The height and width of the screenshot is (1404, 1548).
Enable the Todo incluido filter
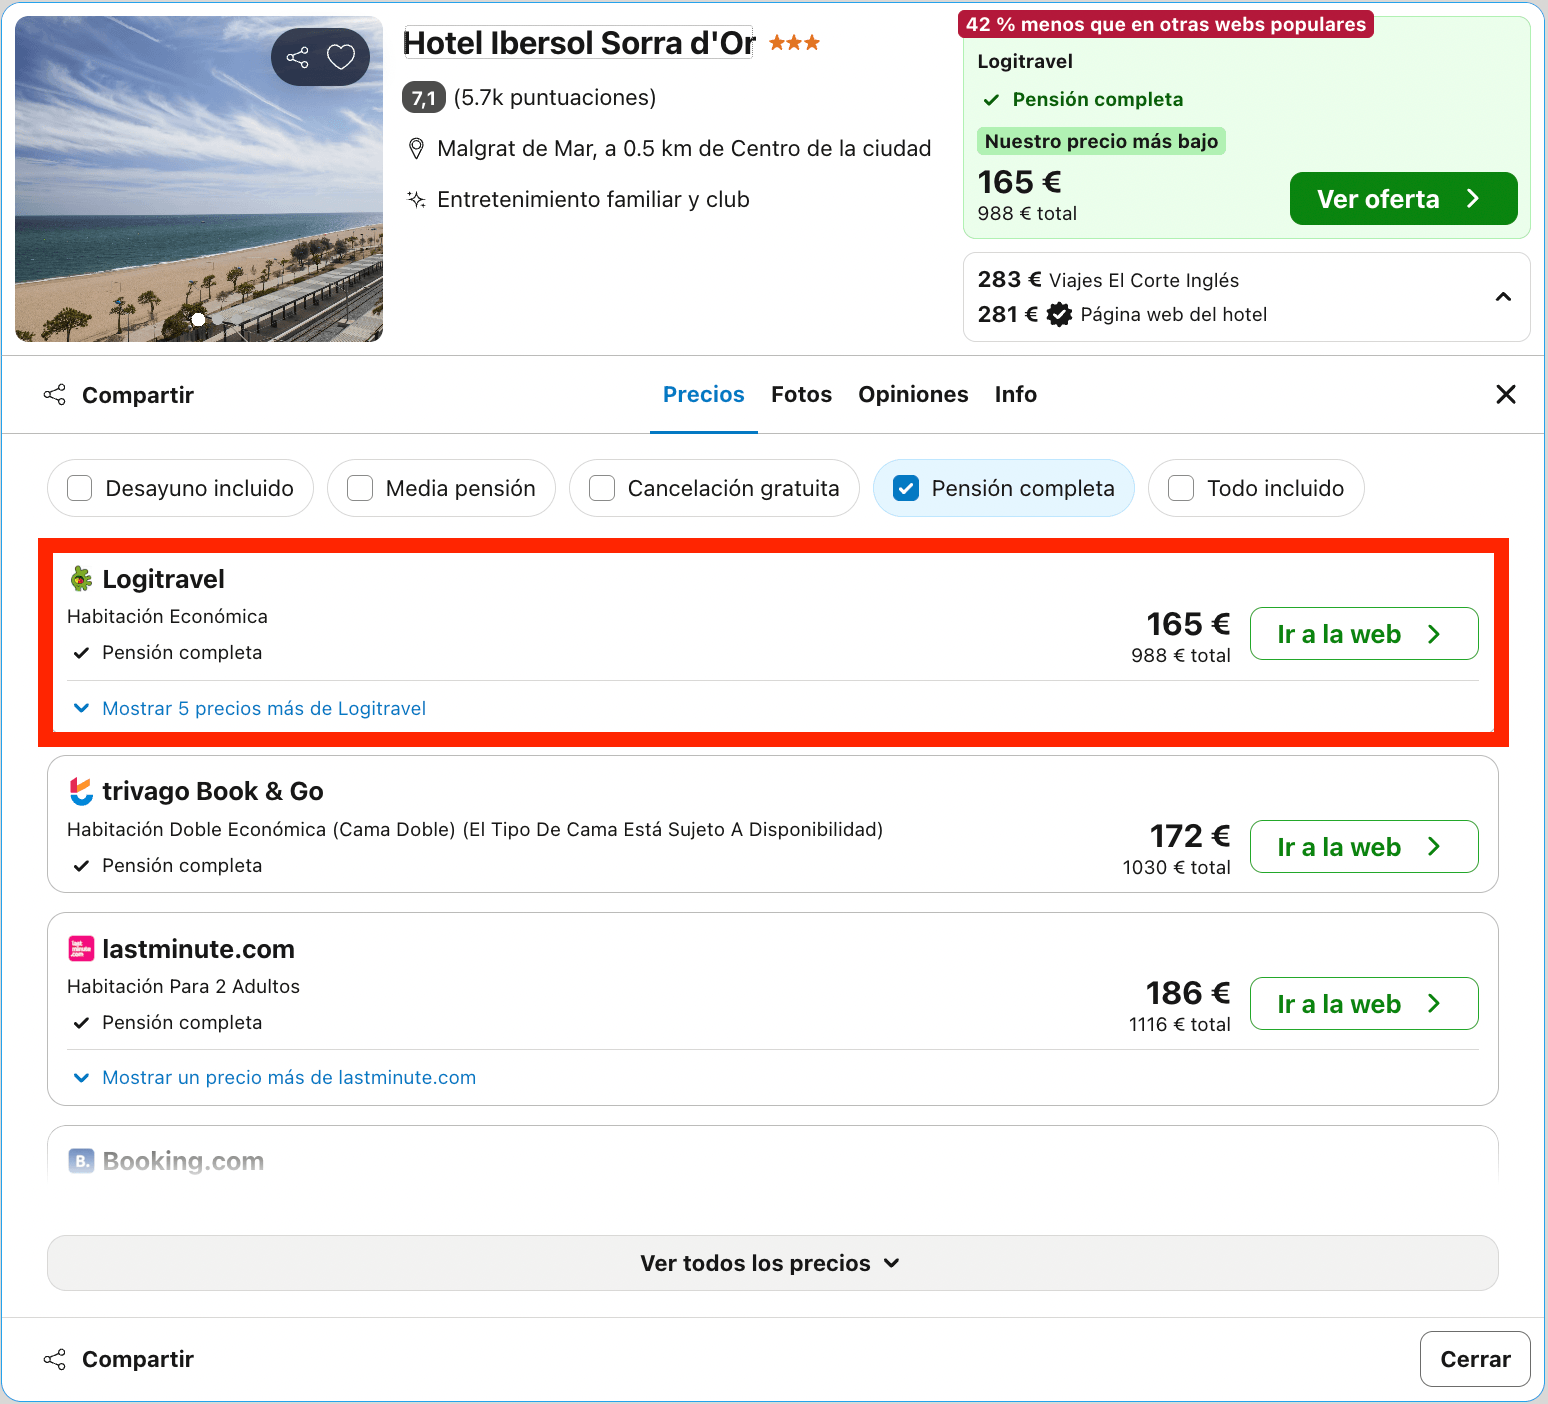1181,488
